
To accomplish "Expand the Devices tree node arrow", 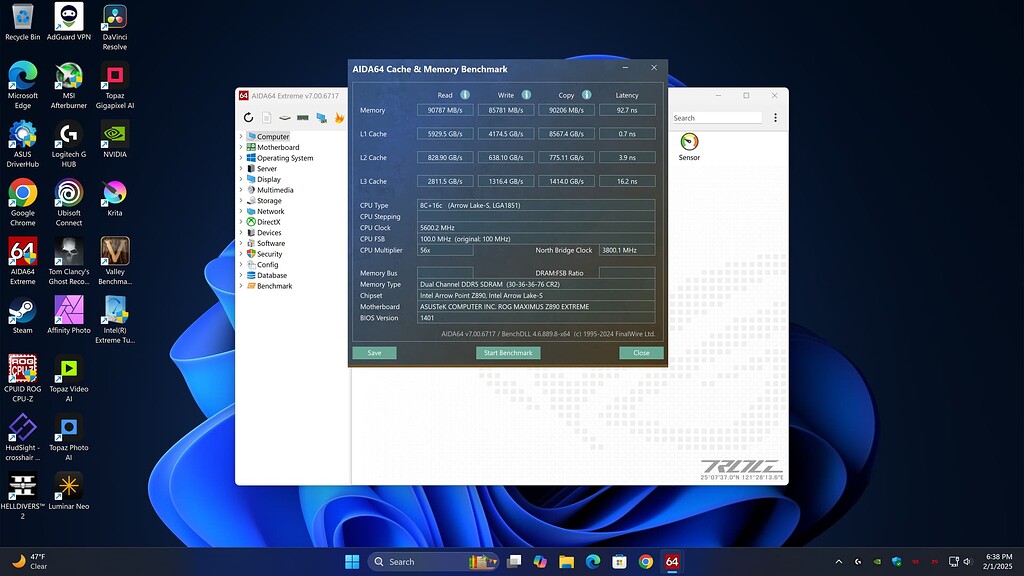I will point(241,232).
